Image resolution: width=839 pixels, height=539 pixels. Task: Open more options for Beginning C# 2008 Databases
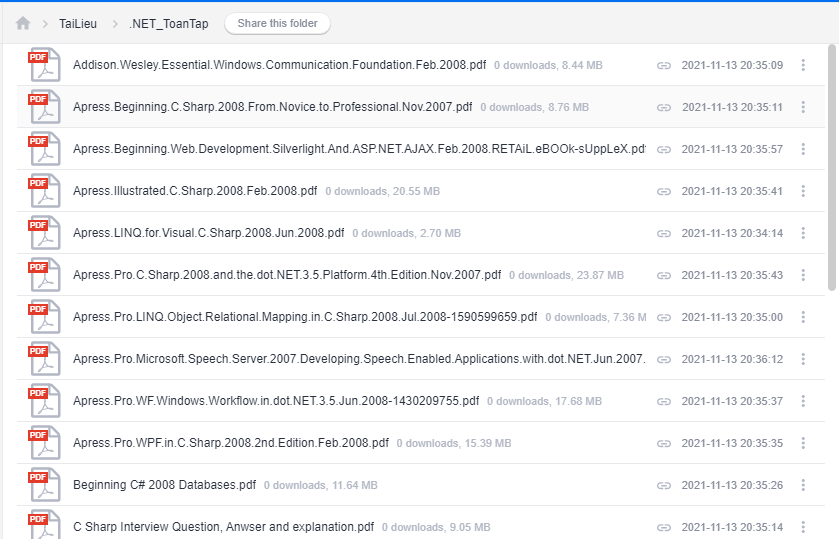click(x=803, y=485)
